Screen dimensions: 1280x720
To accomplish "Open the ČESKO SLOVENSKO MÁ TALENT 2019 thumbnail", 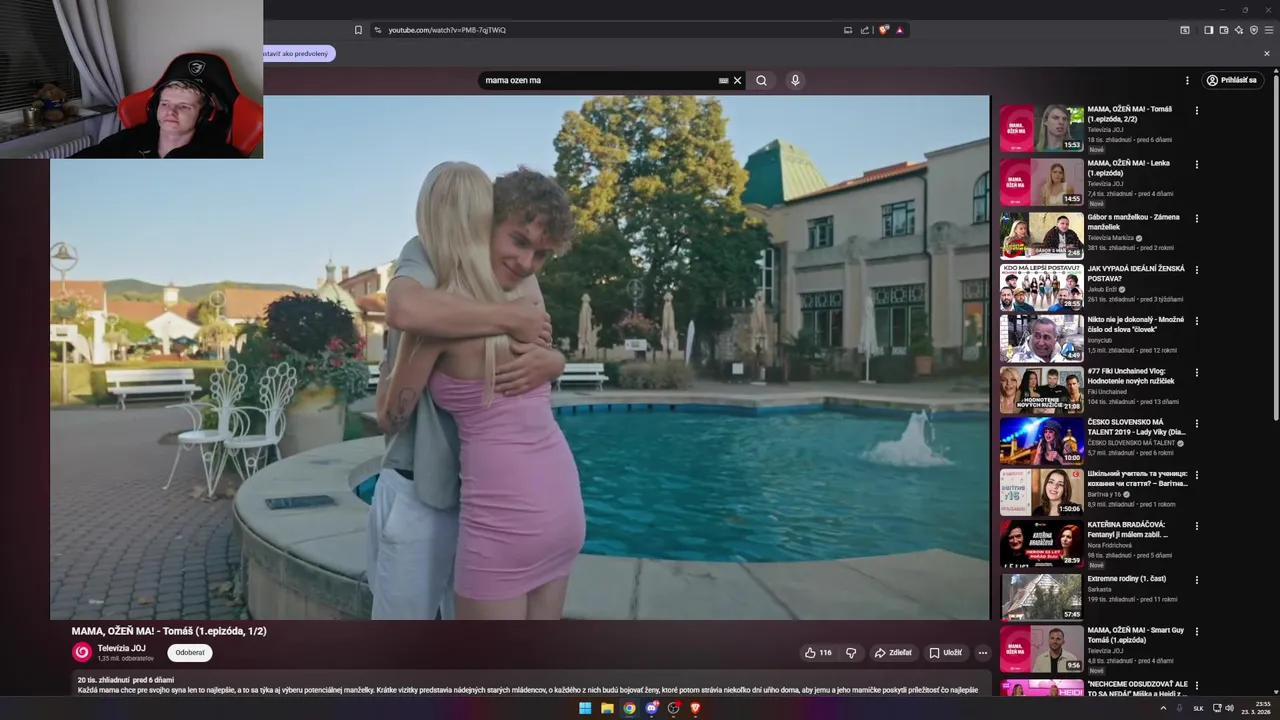I will point(1042,441).
